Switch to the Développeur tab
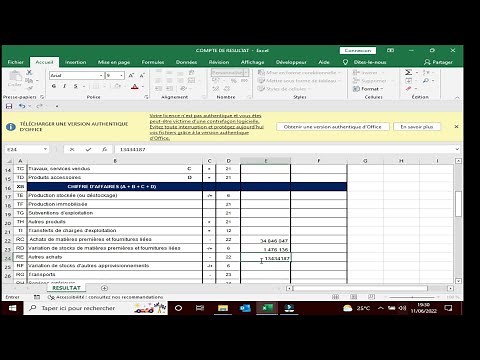Viewport: 480px width, 360px height. pos(291,62)
